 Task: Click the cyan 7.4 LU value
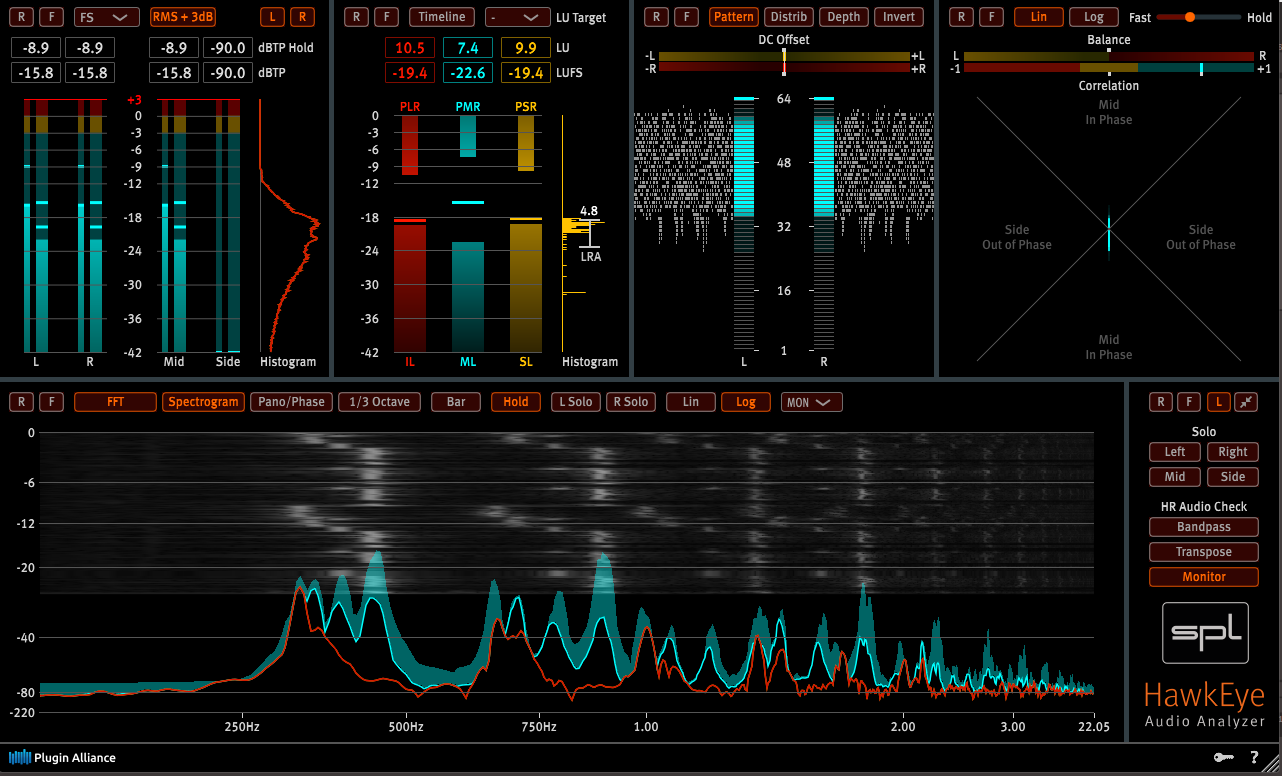click(467, 48)
